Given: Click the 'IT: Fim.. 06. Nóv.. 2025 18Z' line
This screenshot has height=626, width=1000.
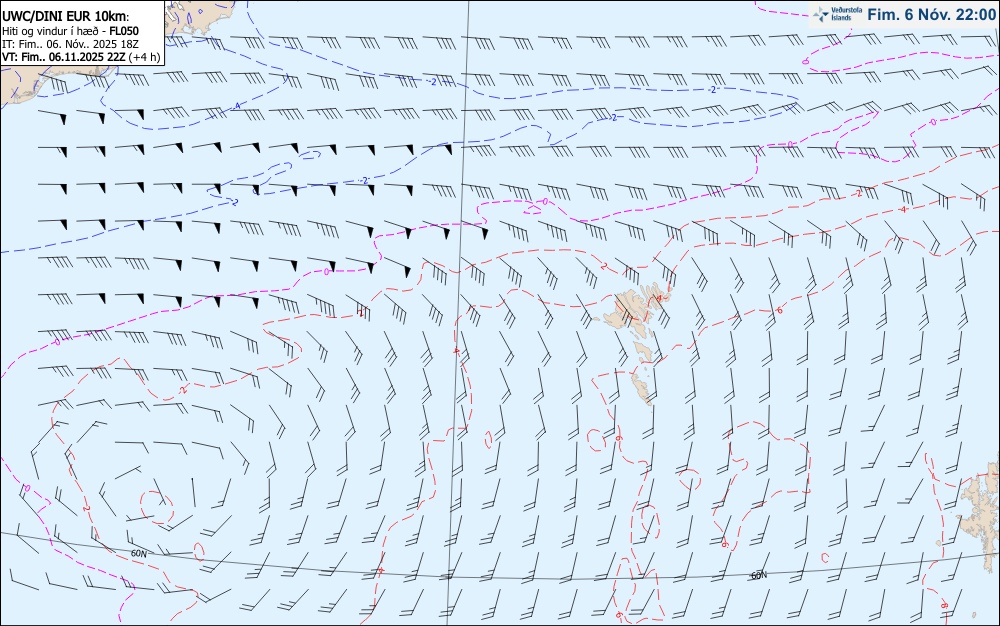Looking at the screenshot, I should (x=70, y=44).
